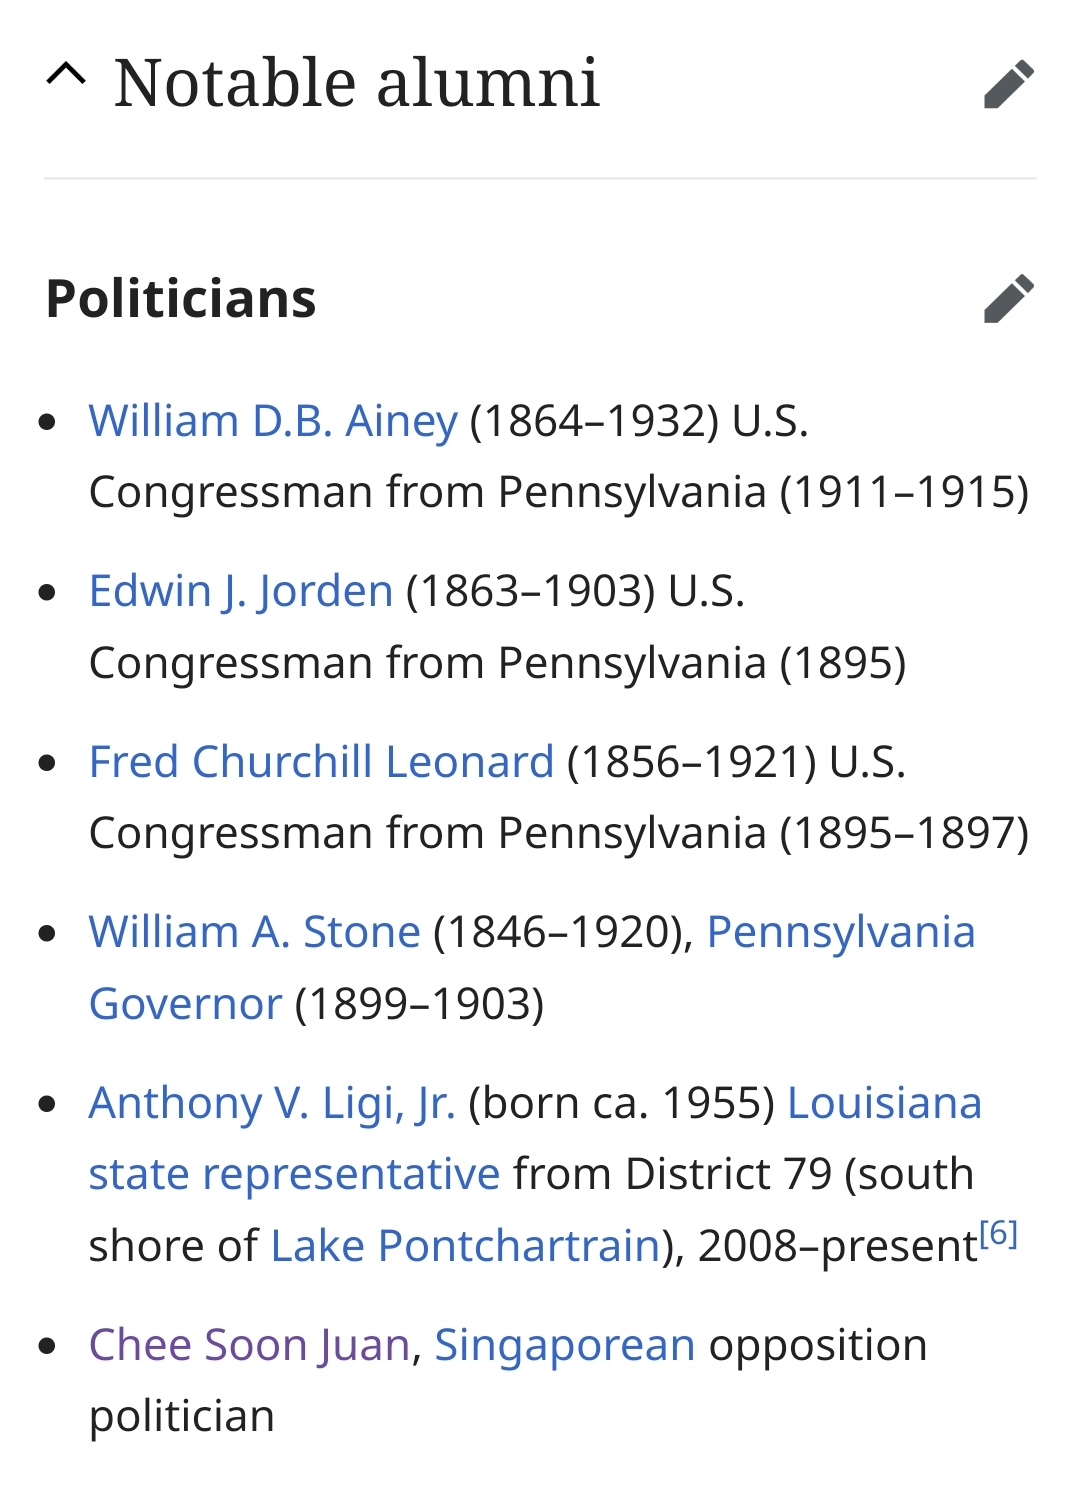Edit the Notable alumni section with the pencil icon
The height and width of the screenshot is (1487, 1080).
click(x=1008, y=84)
